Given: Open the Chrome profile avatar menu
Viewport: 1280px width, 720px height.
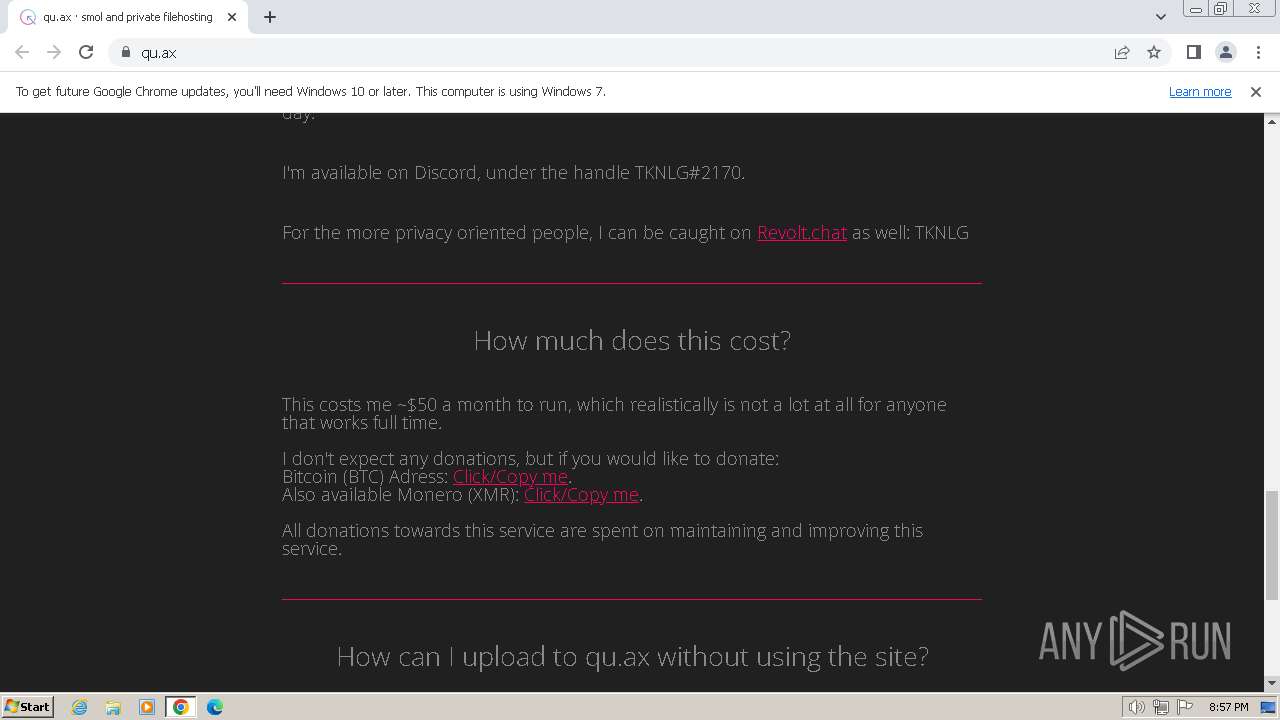Looking at the screenshot, I should click(1225, 52).
